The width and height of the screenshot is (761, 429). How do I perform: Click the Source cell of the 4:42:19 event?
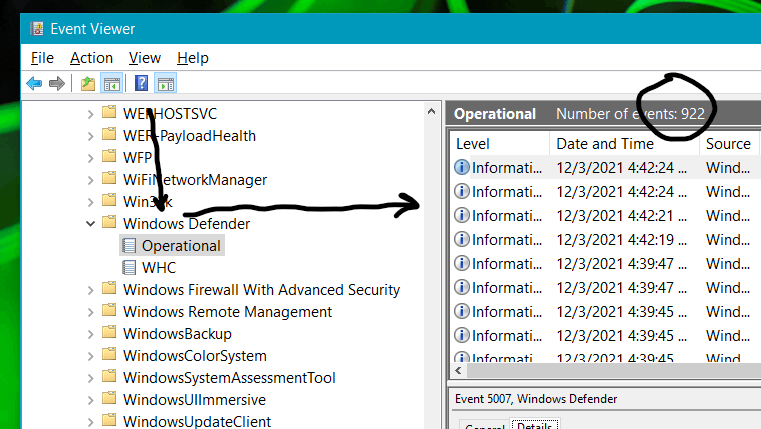coord(728,240)
